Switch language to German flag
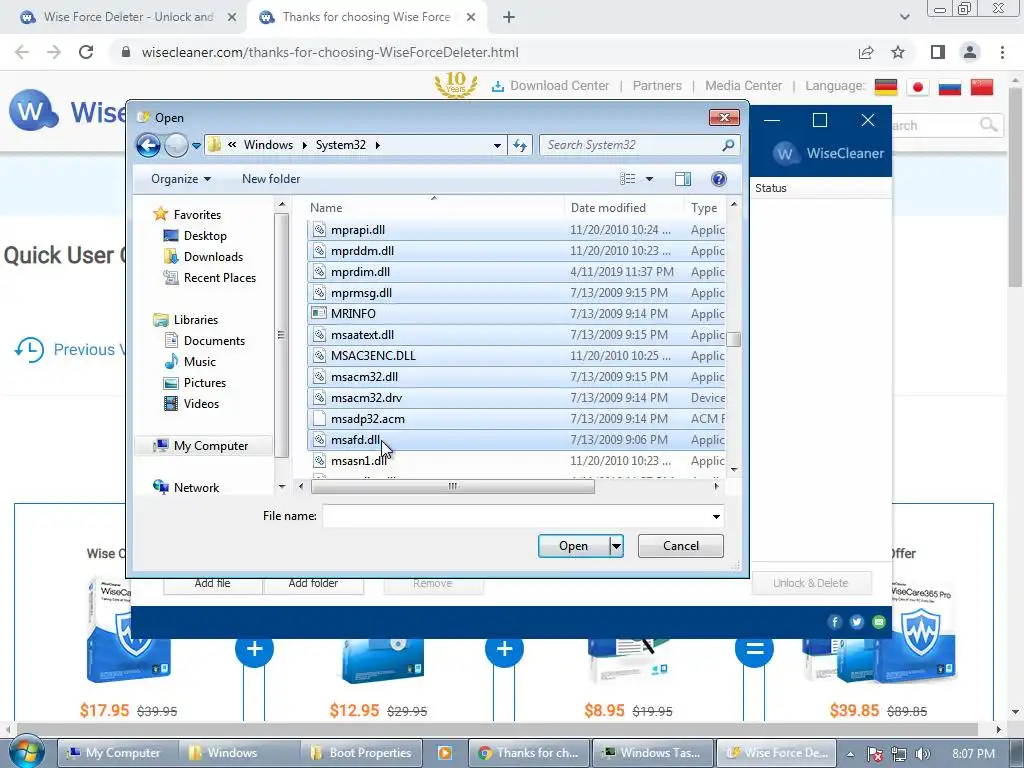Screen dimensions: 1024x768 (886, 86)
